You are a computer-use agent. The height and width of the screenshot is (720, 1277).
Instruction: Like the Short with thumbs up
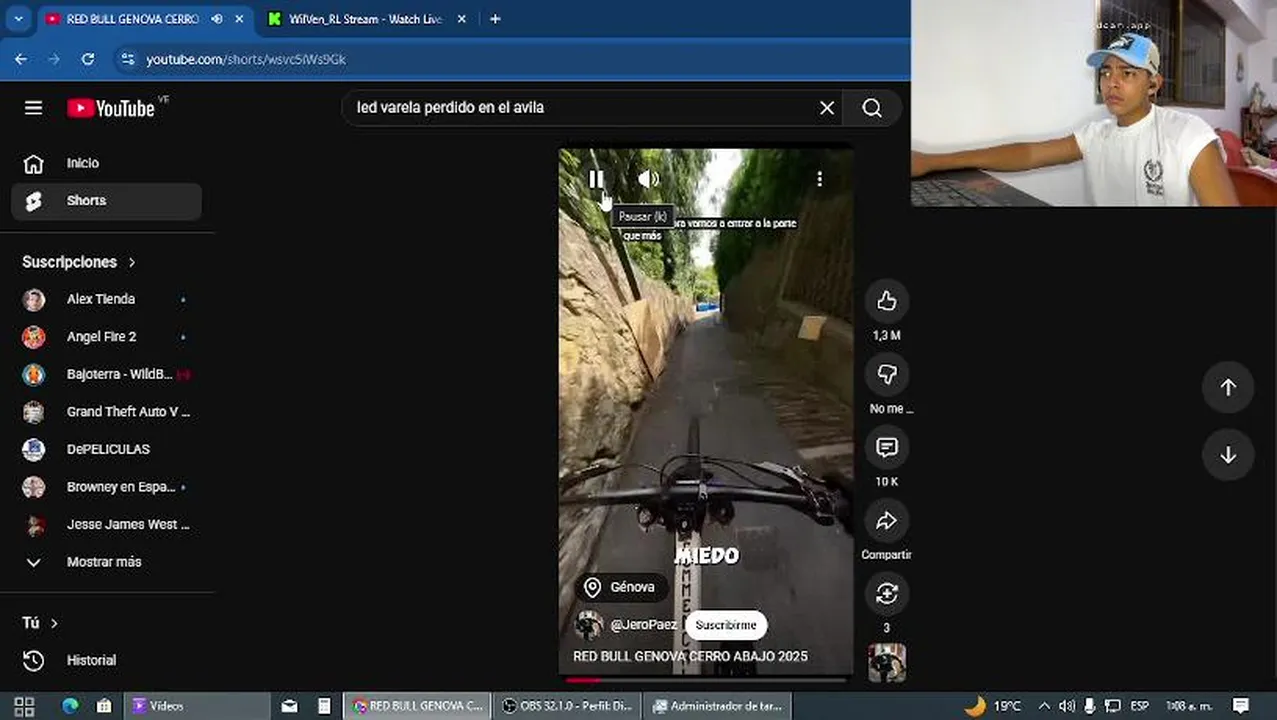(887, 301)
